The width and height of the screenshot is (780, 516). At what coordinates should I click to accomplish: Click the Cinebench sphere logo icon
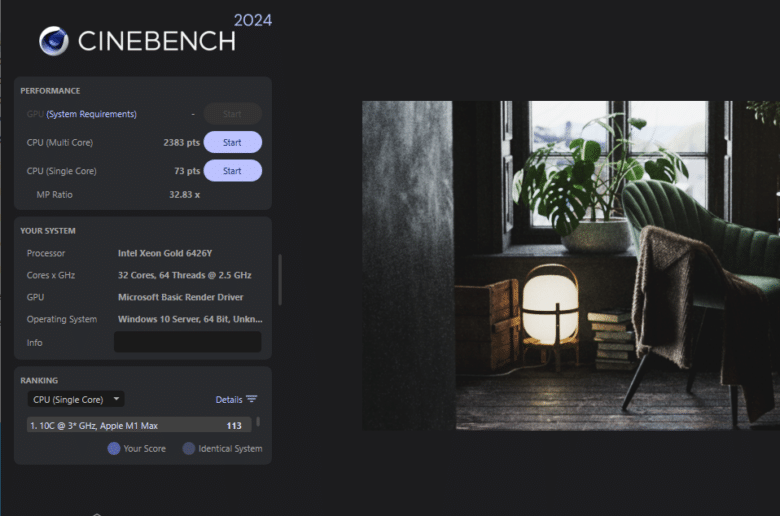54,41
